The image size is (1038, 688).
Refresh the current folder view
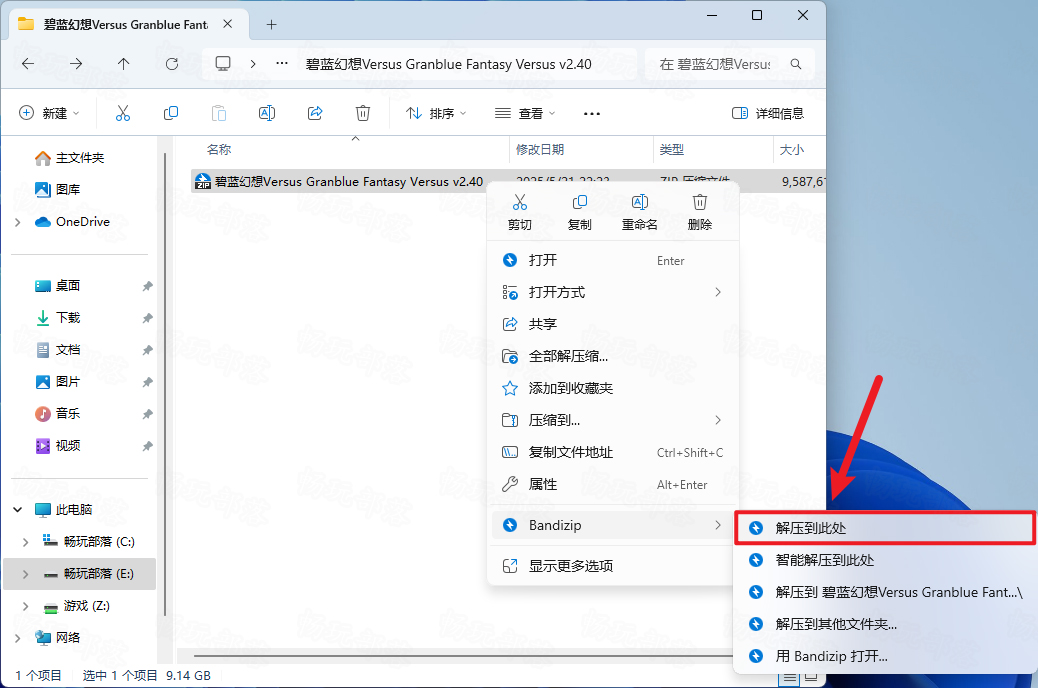[x=172, y=64]
